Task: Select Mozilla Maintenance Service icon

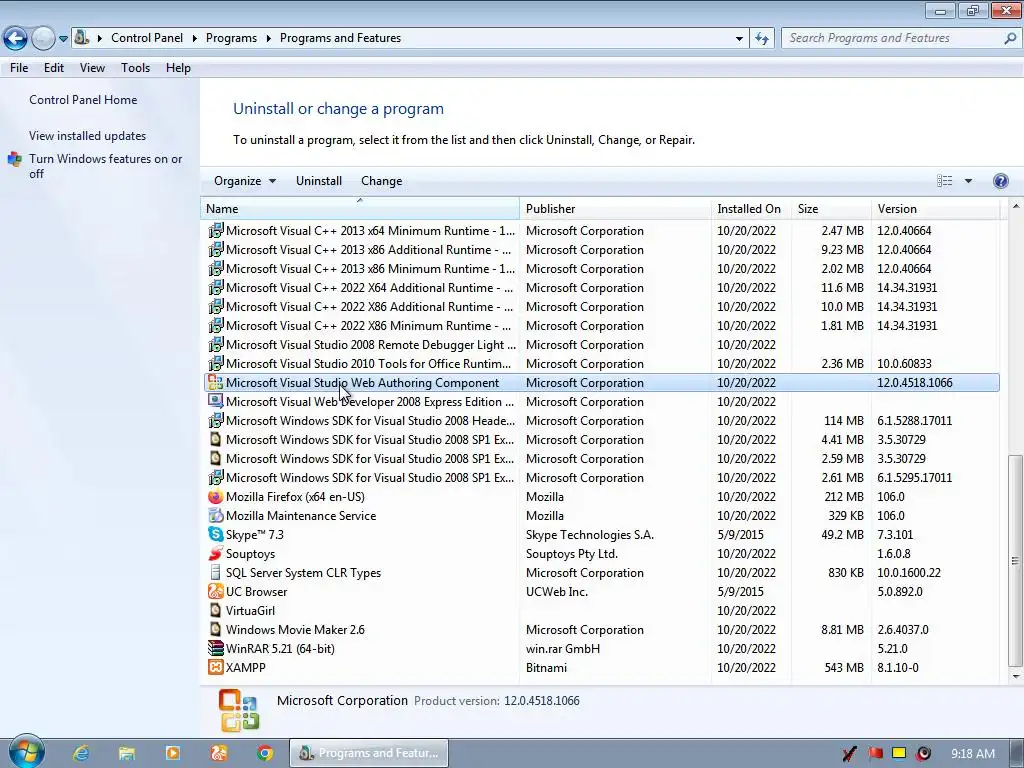Action: click(x=216, y=516)
